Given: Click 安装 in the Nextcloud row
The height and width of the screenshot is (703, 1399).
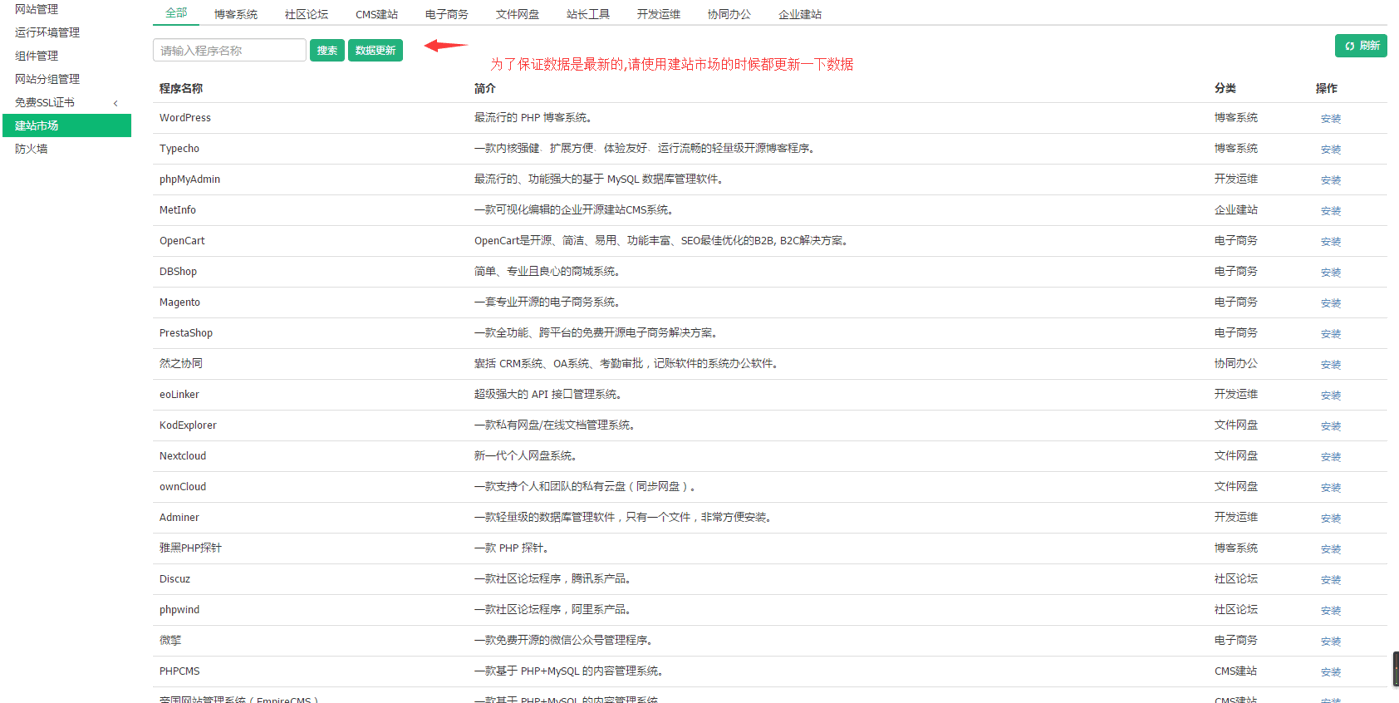Looking at the screenshot, I should point(1330,457).
